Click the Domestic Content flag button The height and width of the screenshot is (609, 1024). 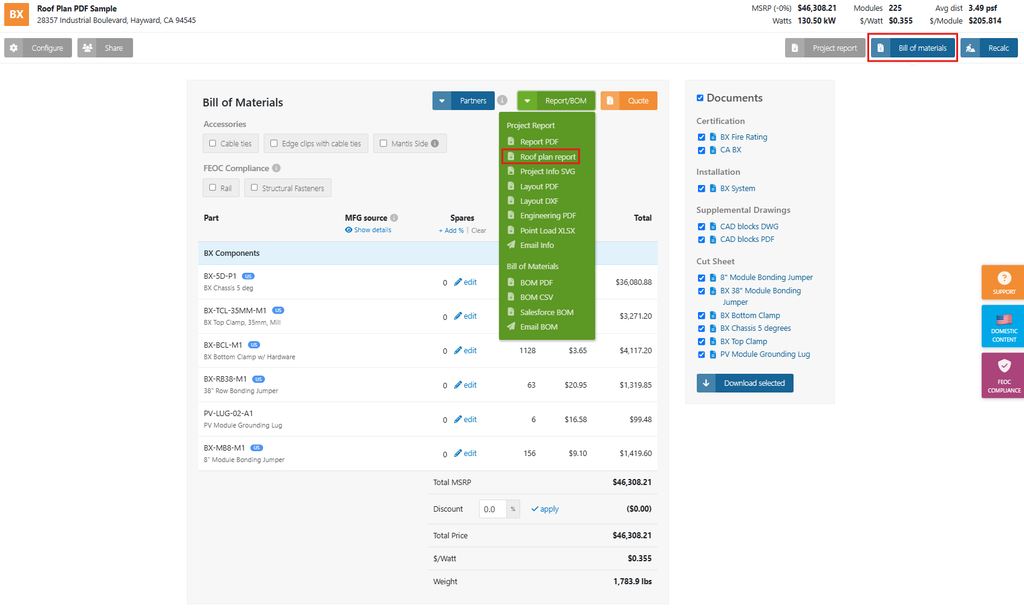coord(1003,326)
